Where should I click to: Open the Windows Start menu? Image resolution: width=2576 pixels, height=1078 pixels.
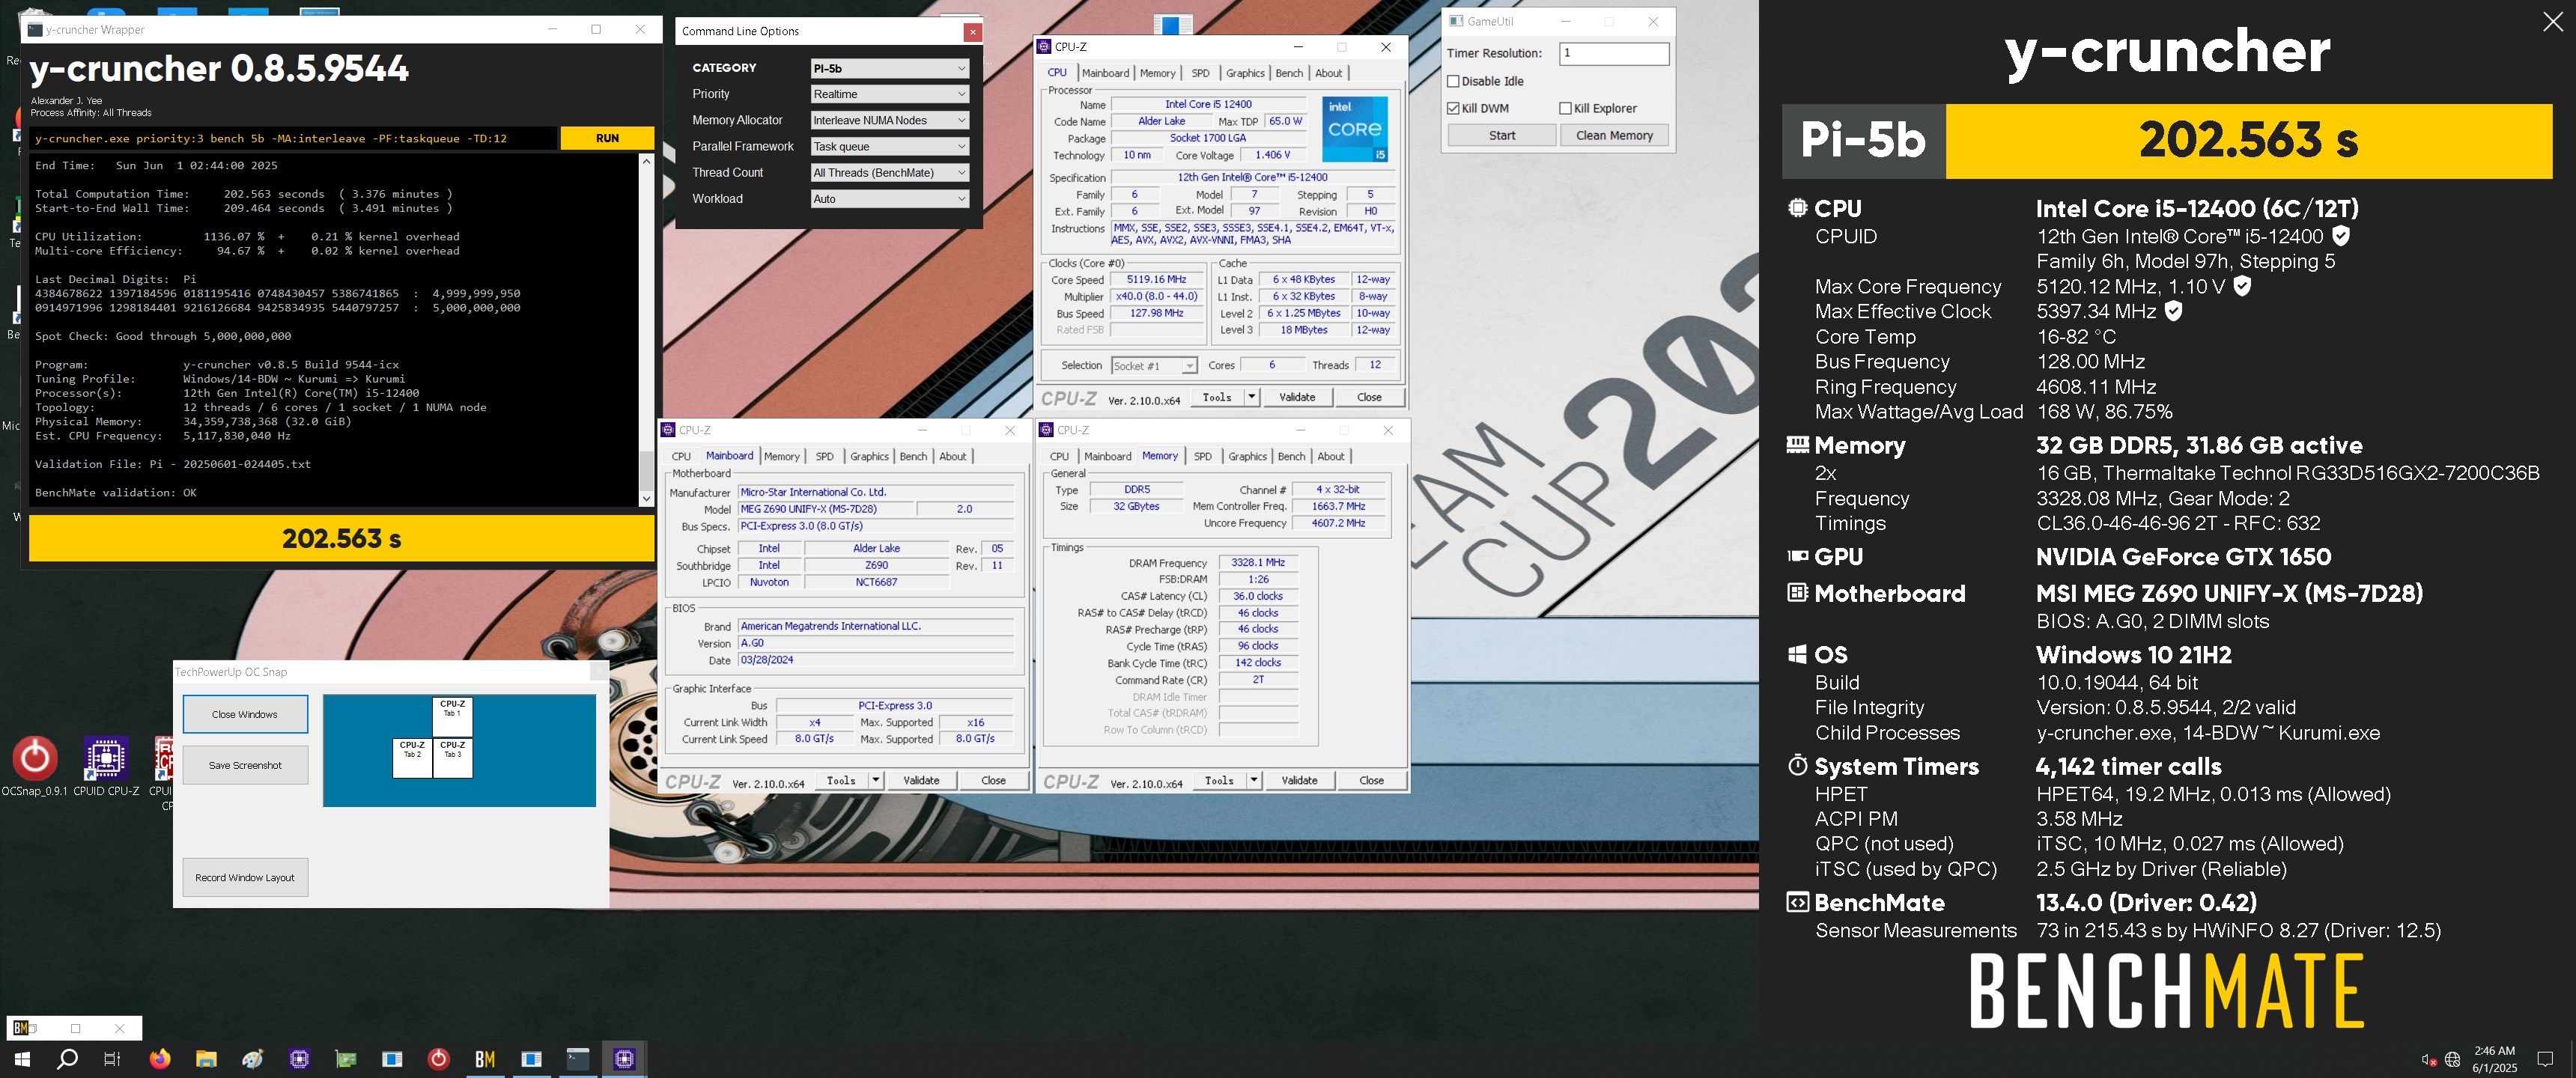pos(22,1059)
